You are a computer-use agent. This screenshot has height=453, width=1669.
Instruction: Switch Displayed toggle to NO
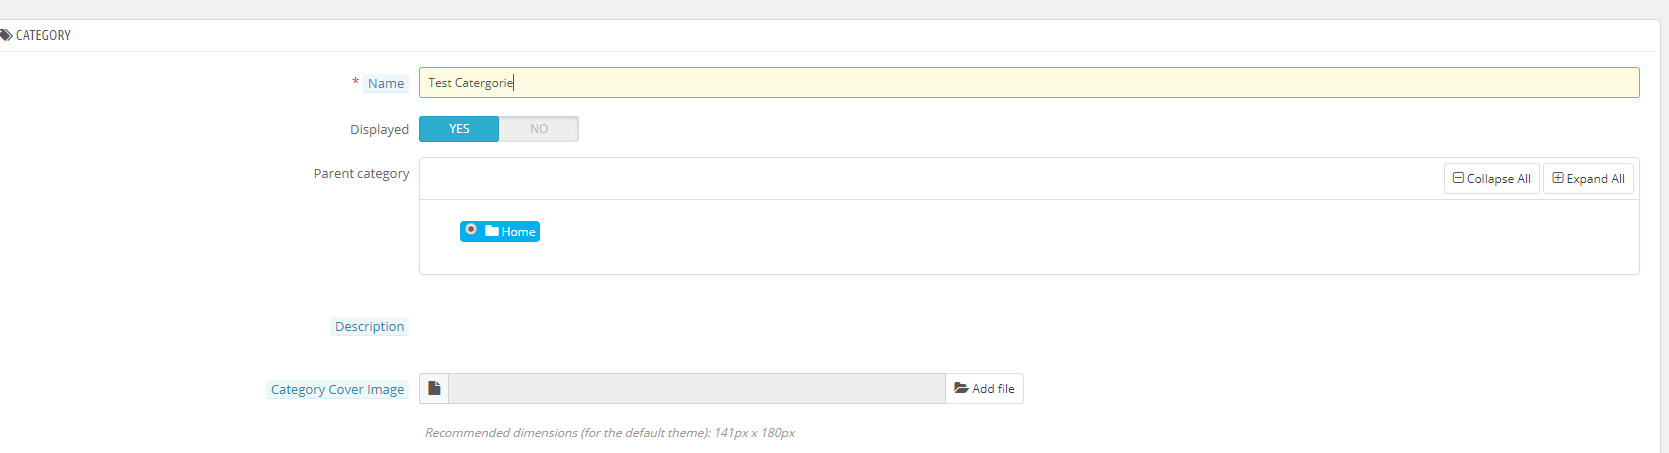[x=539, y=129]
